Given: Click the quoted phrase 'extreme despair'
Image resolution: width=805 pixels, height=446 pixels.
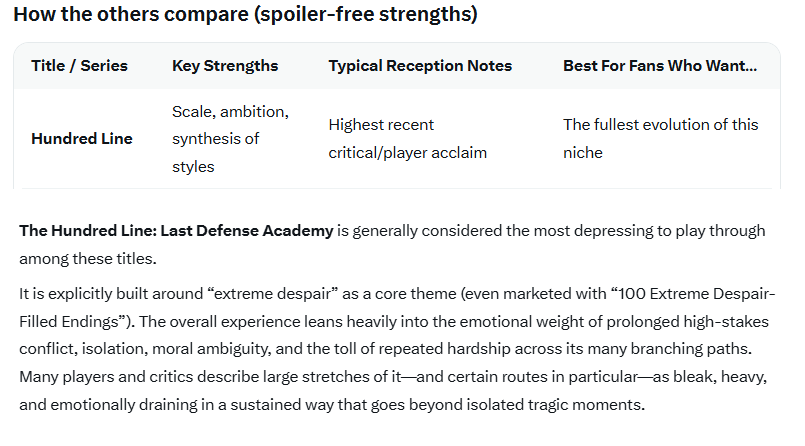Looking at the screenshot, I should [273, 294].
